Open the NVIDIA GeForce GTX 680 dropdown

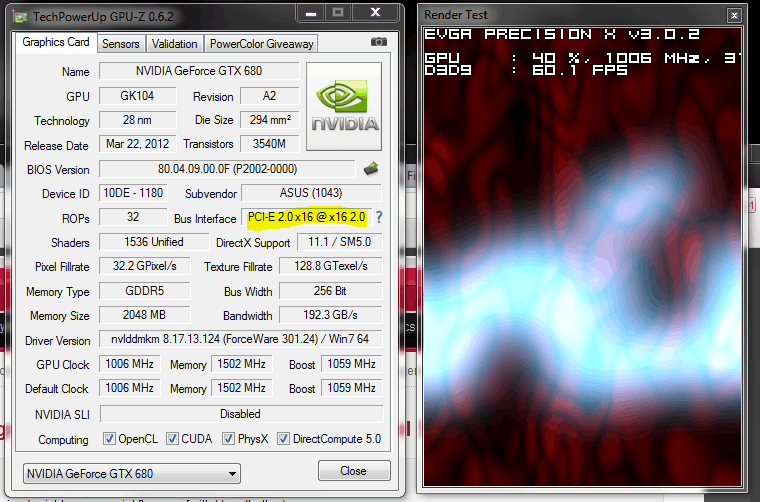pos(132,473)
